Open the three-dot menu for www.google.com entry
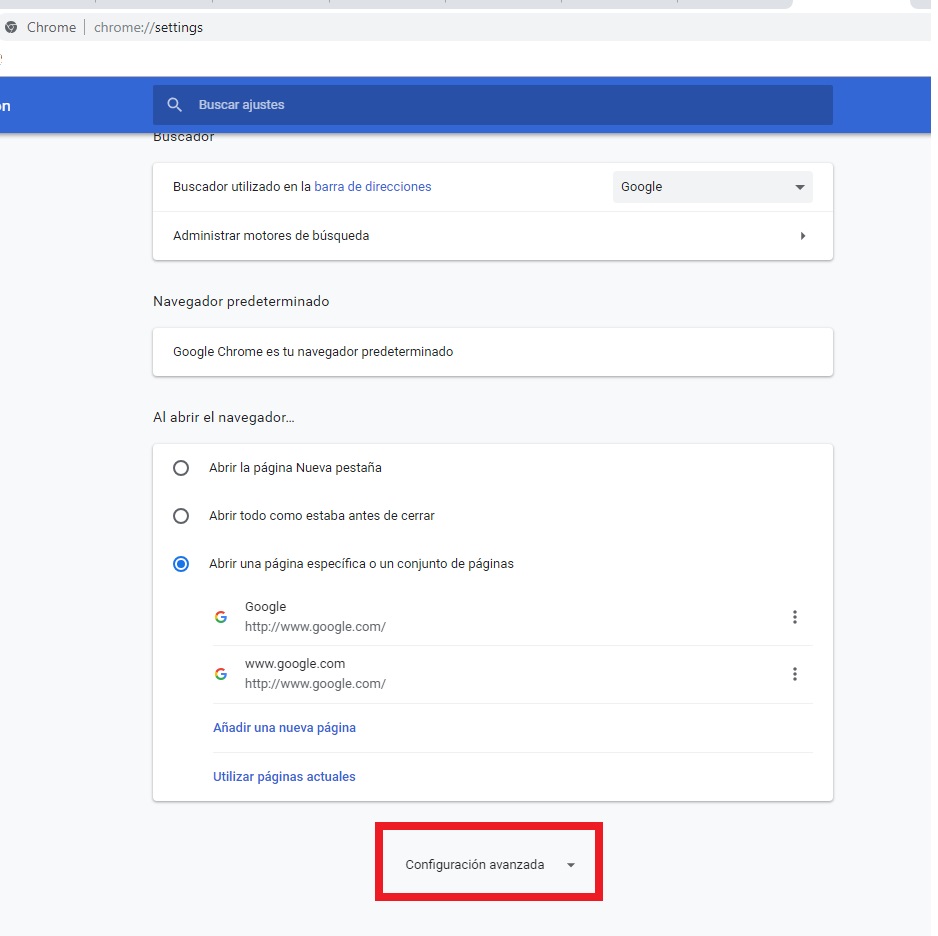Screen dimensions: 938x936 pyautogui.click(x=794, y=674)
